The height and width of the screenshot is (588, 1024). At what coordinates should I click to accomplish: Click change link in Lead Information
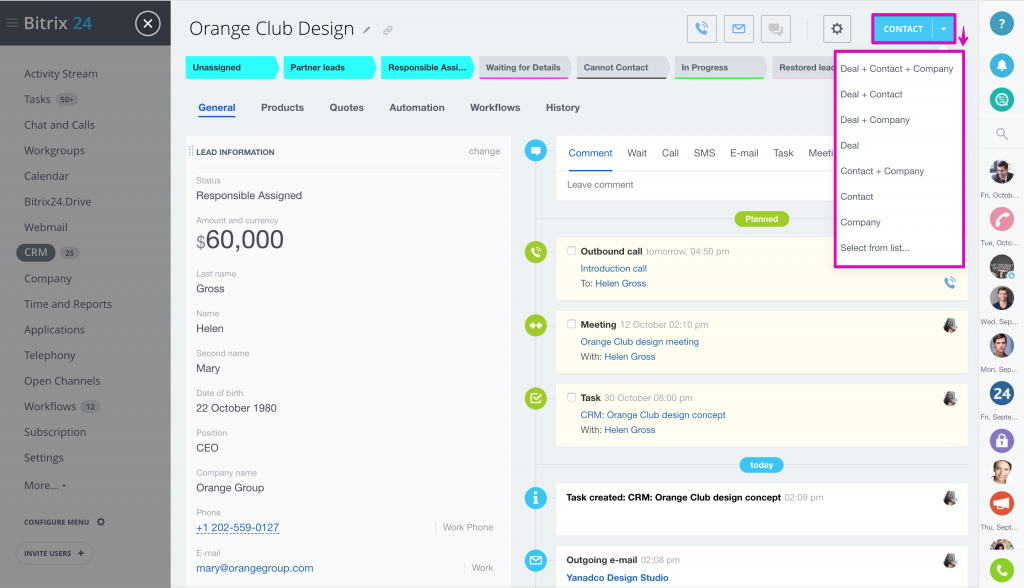pyautogui.click(x=484, y=151)
